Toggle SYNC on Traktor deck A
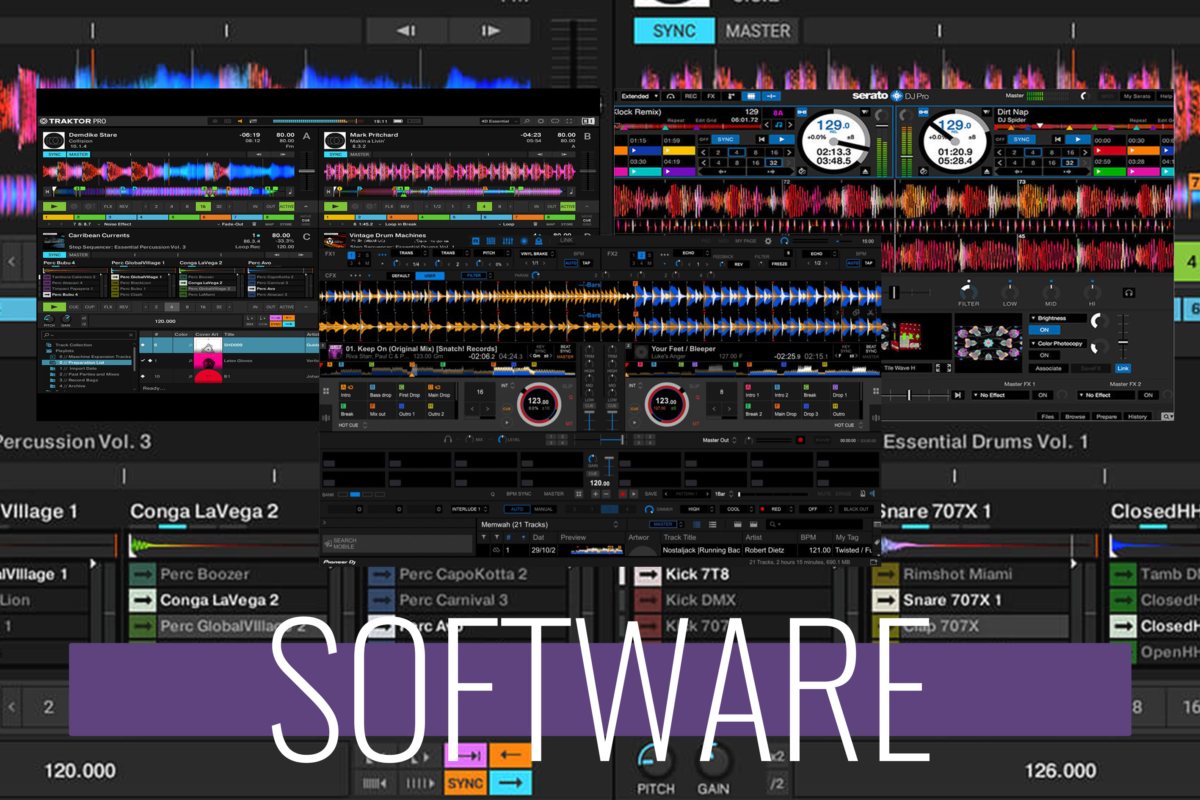 point(53,155)
